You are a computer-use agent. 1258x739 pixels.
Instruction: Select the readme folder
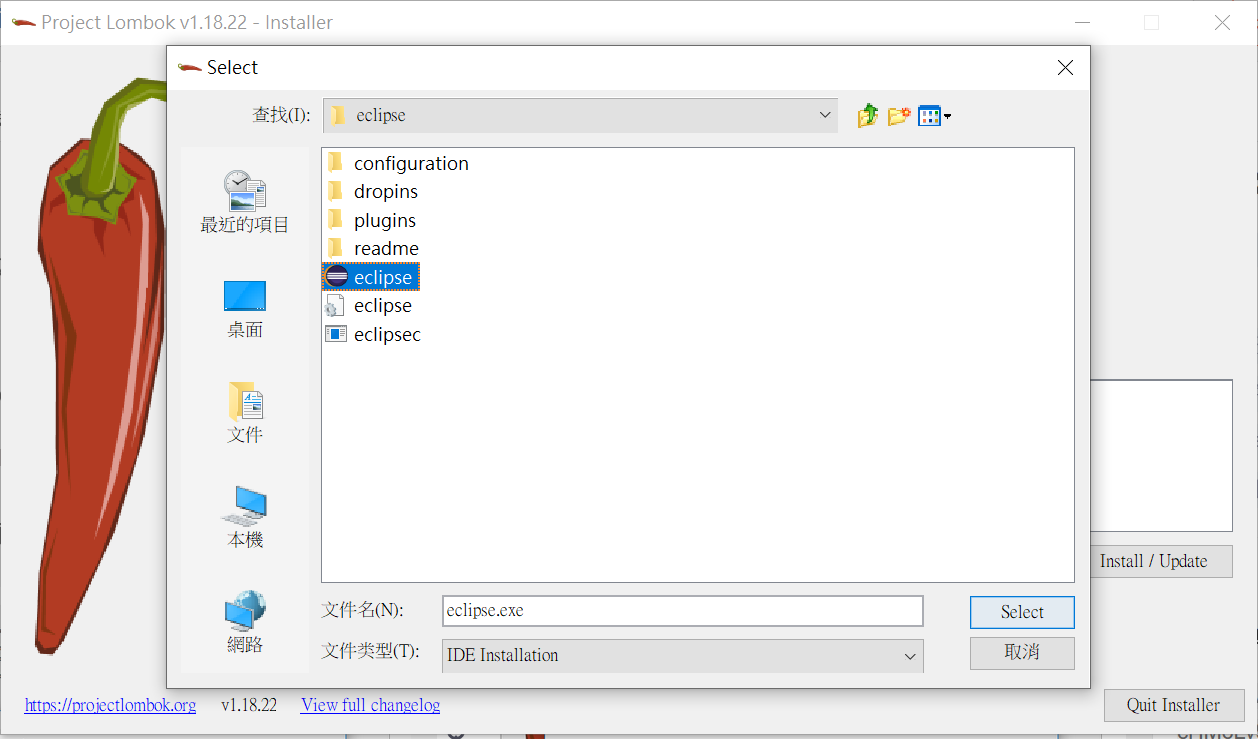tap(372, 248)
